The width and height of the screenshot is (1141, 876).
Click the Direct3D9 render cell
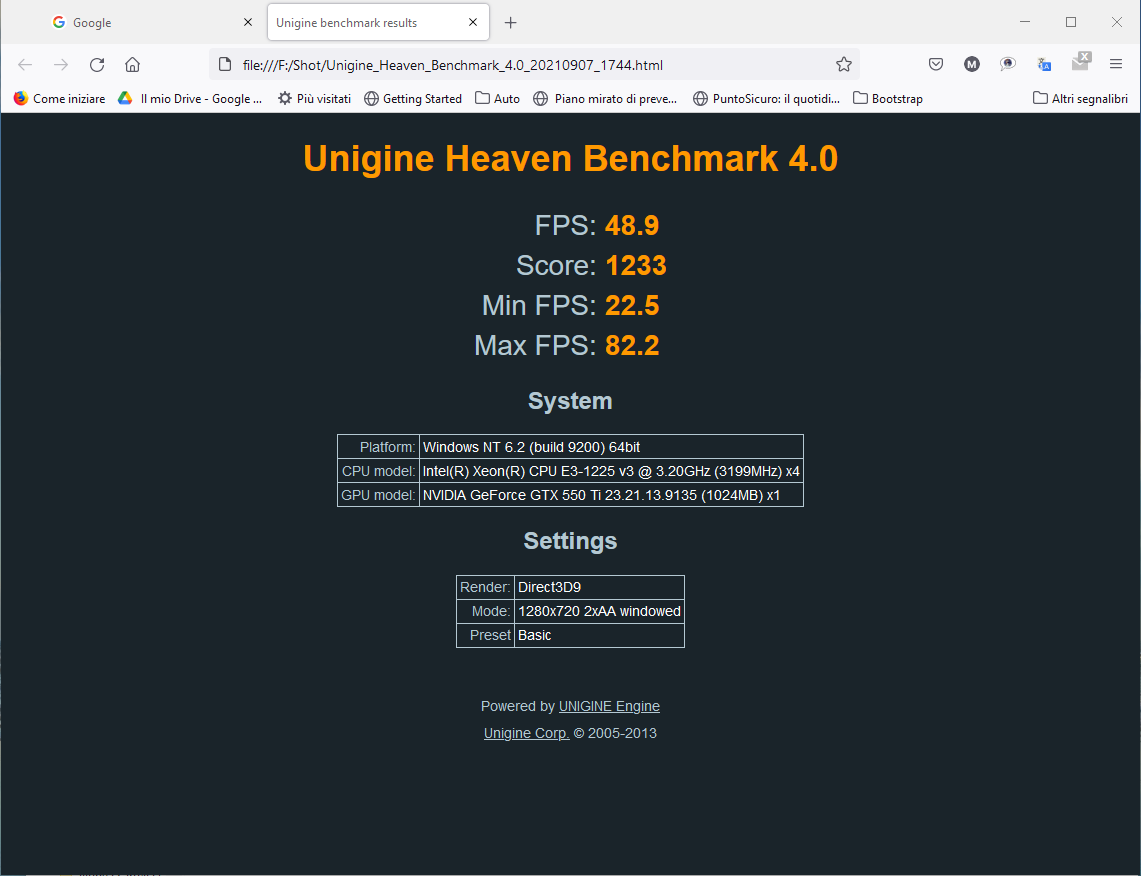(600, 587)
